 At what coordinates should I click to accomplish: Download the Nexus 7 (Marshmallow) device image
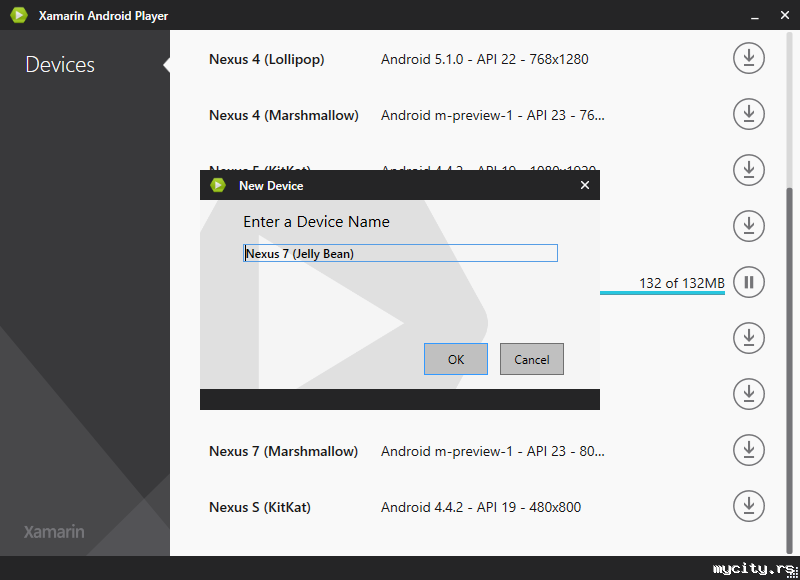pos(748,450)
